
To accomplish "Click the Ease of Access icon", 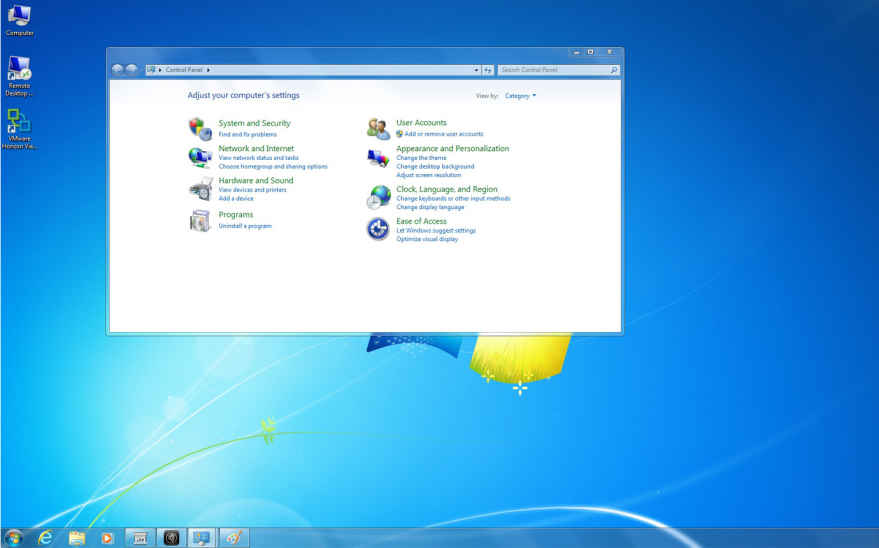I will point(378,229).
